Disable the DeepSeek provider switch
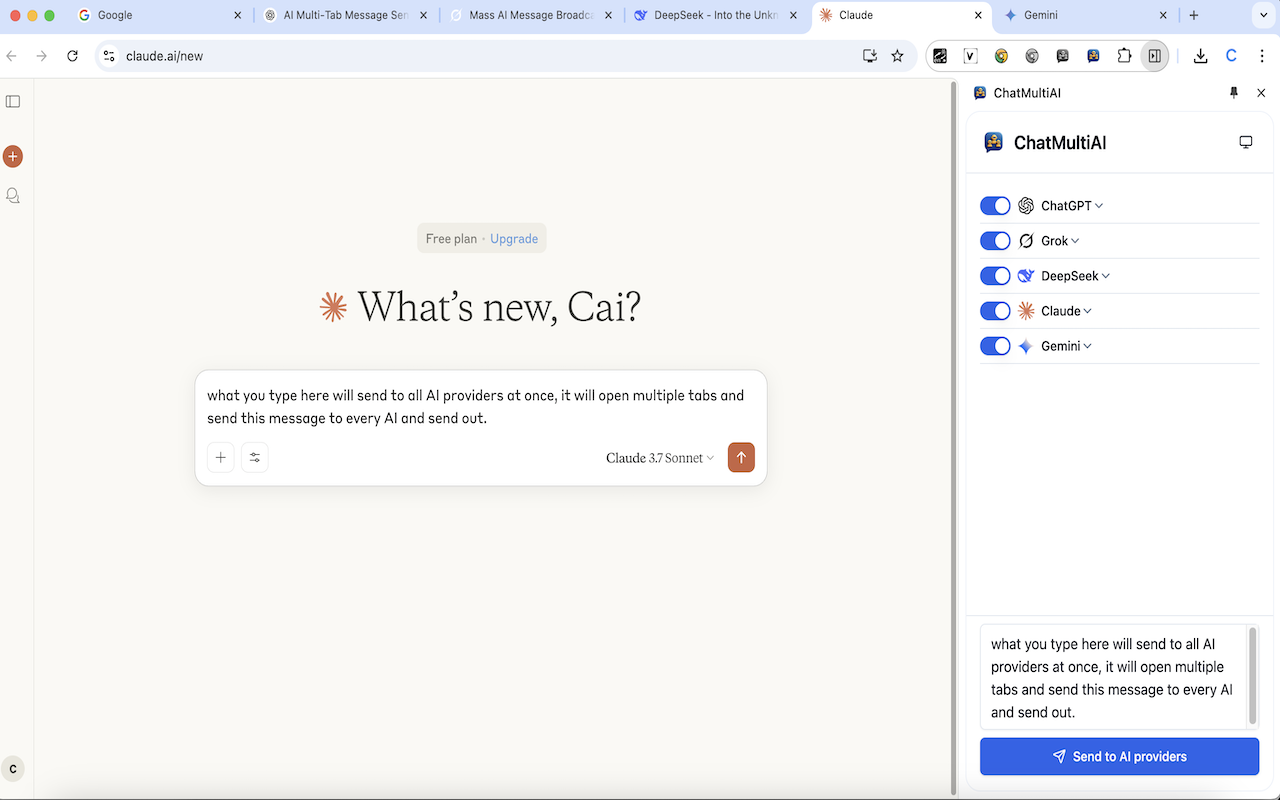Screen dimensions: 1280x800 coord(995,276)
